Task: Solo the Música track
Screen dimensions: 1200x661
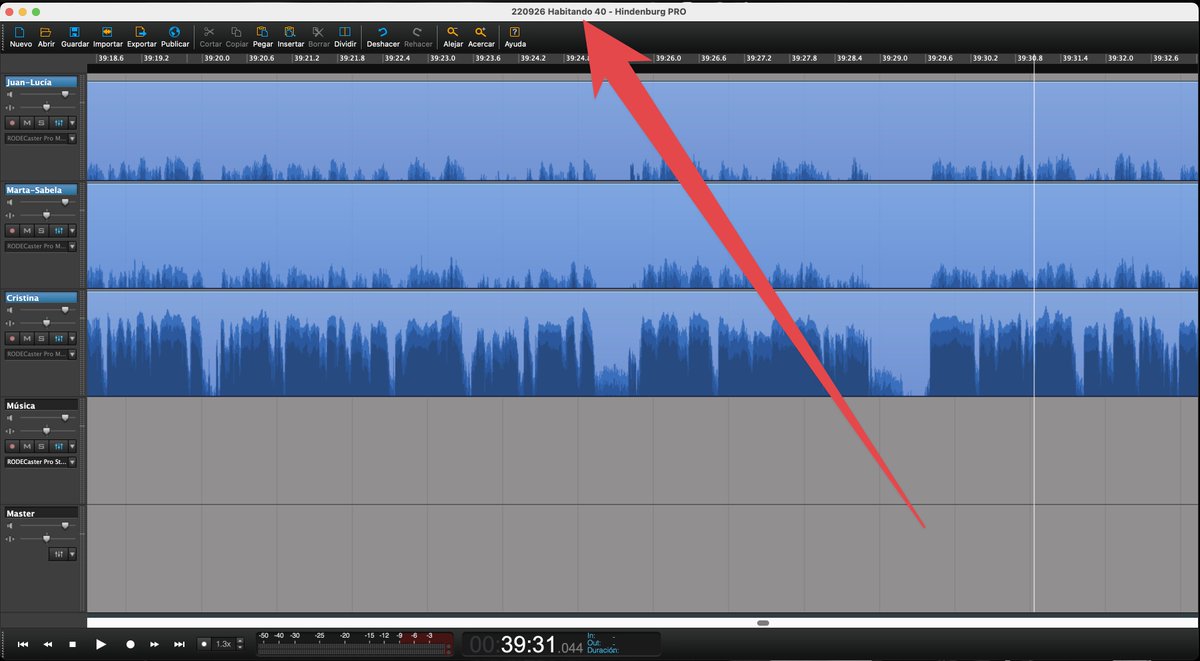Action: click(x=41, y=446)
